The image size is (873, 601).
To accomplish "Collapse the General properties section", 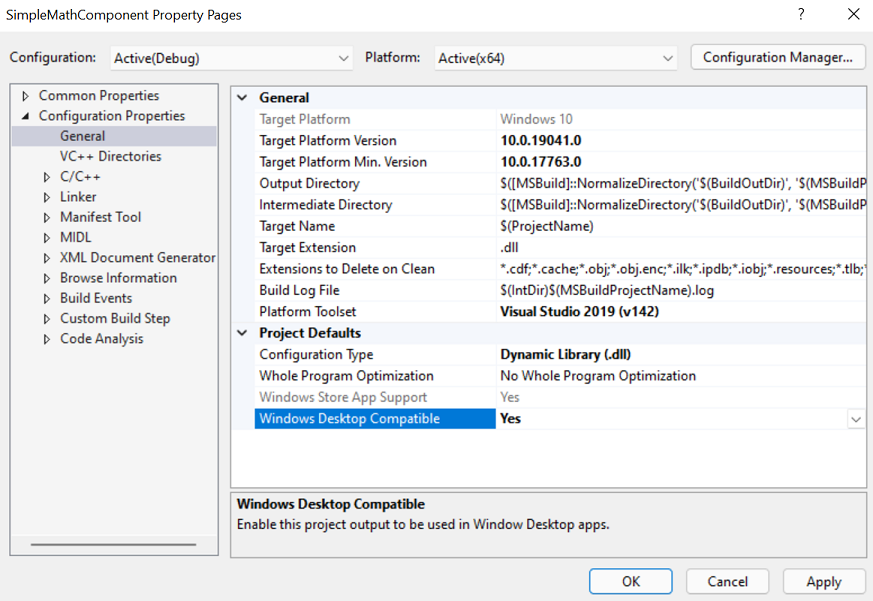I will [240, 99].
